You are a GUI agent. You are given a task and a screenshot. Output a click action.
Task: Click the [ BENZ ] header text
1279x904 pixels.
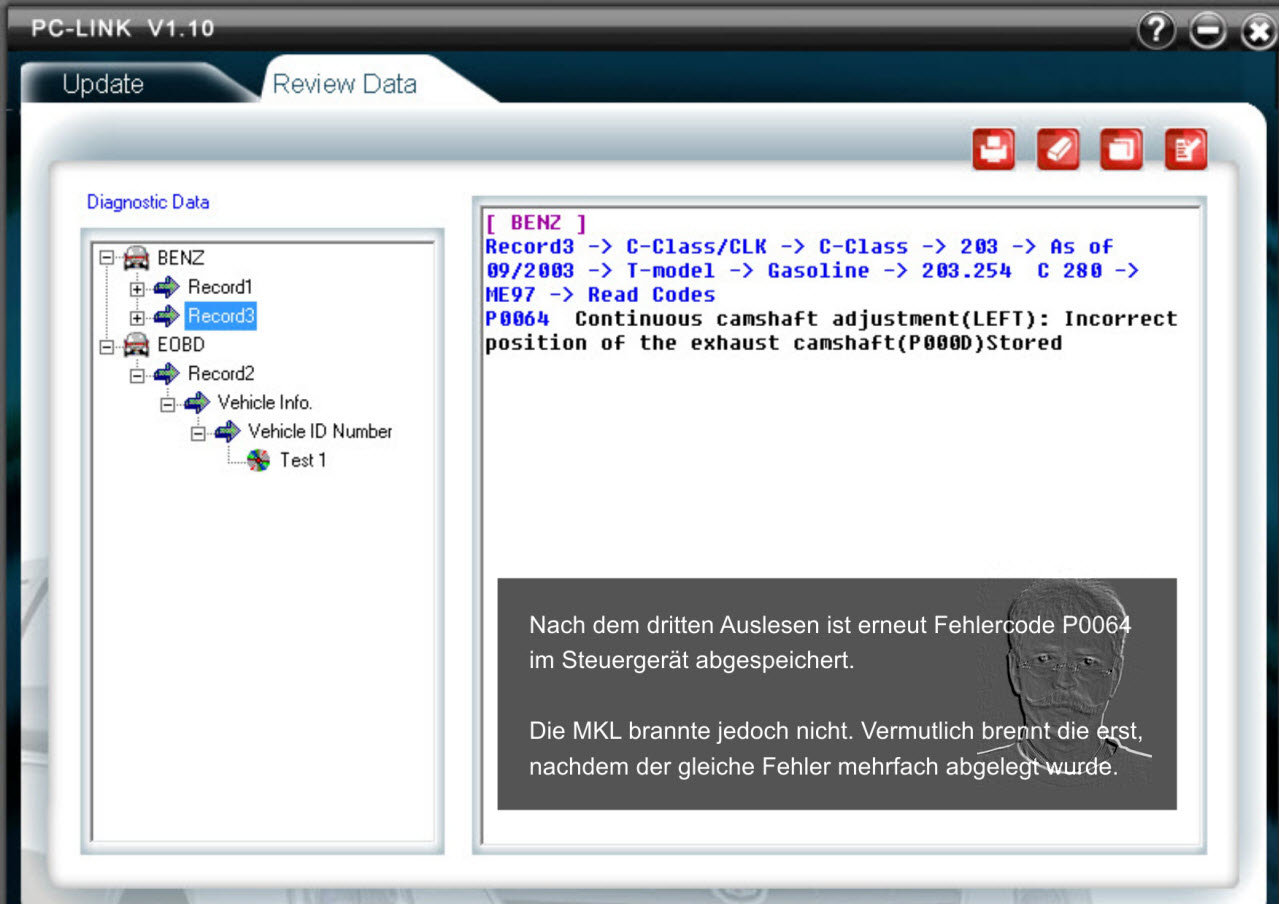[536, 223]
